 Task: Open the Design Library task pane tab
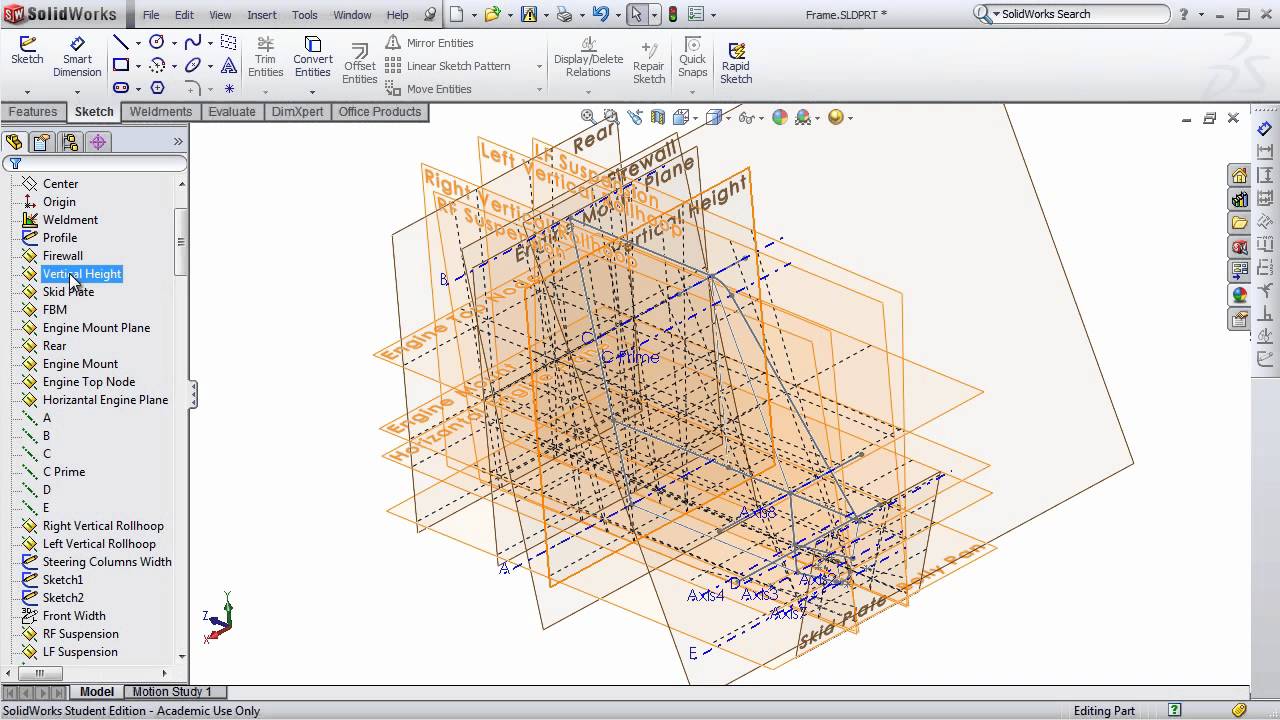click(1240, 199)
